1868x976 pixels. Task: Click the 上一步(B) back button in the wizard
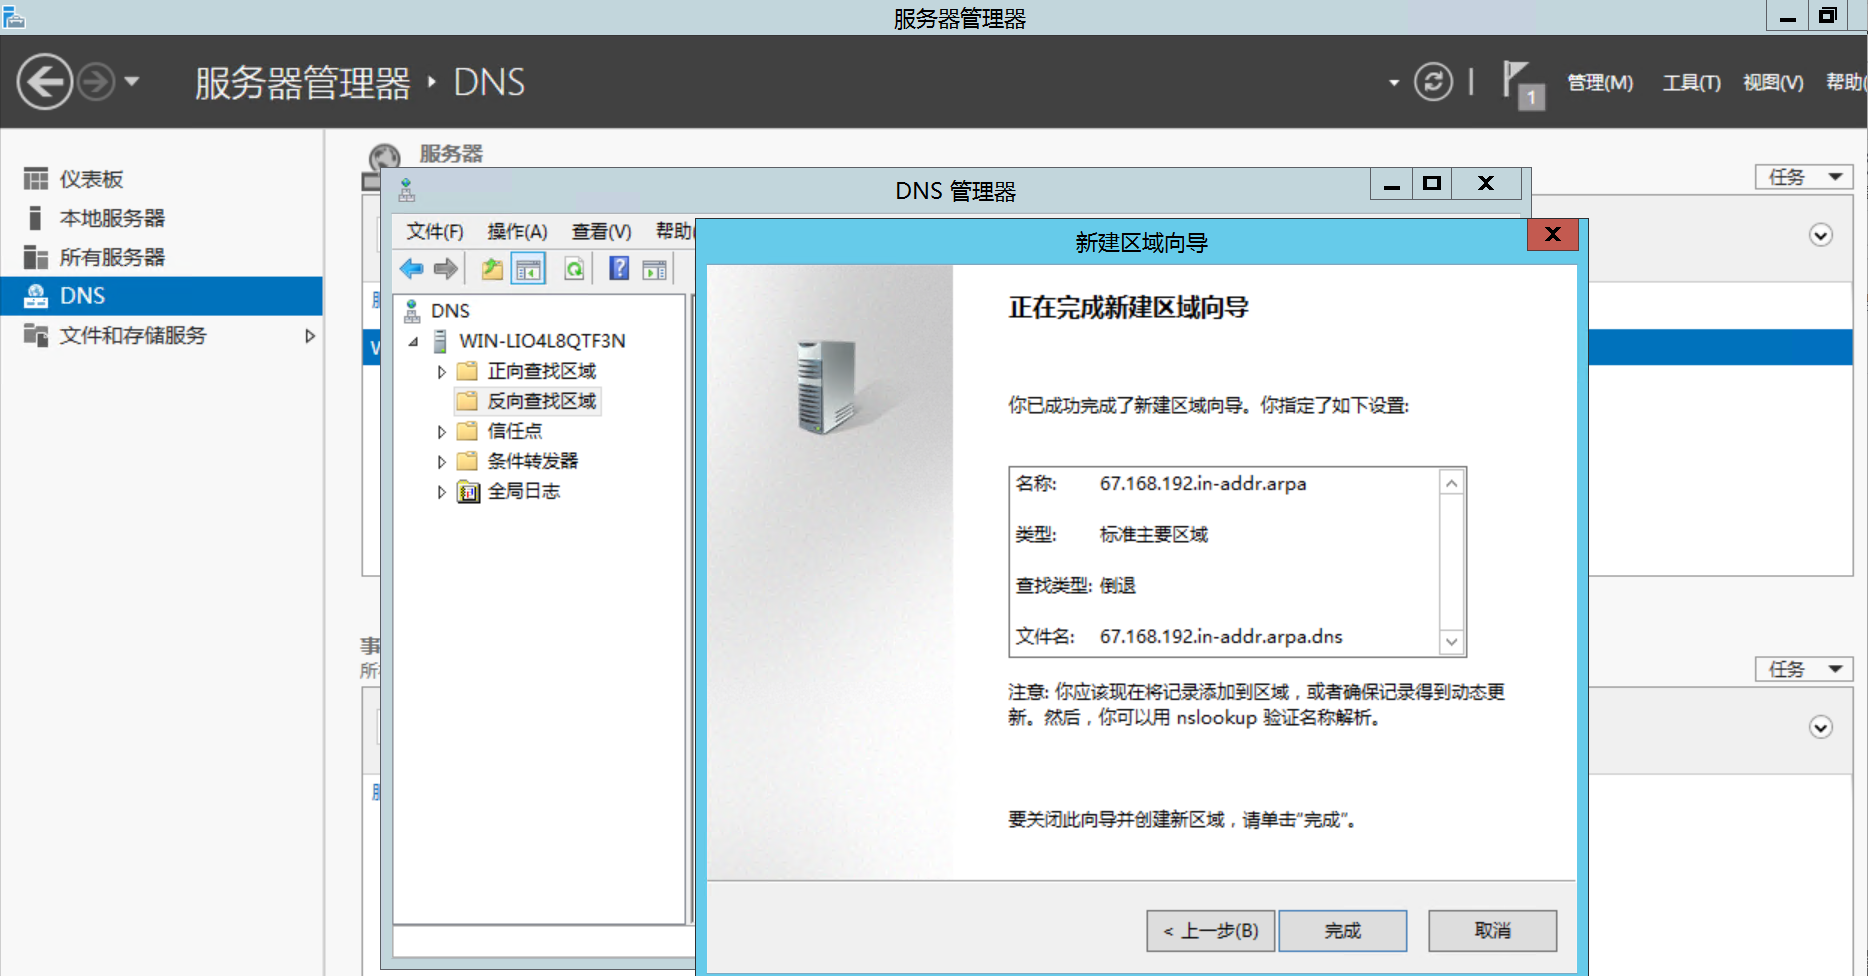pos(1210,931)
